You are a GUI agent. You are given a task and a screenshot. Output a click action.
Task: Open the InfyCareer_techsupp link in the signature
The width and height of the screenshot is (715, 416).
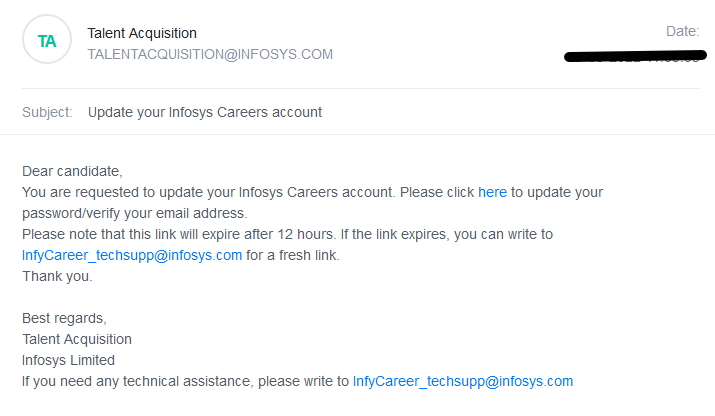[x=463, y=381]
